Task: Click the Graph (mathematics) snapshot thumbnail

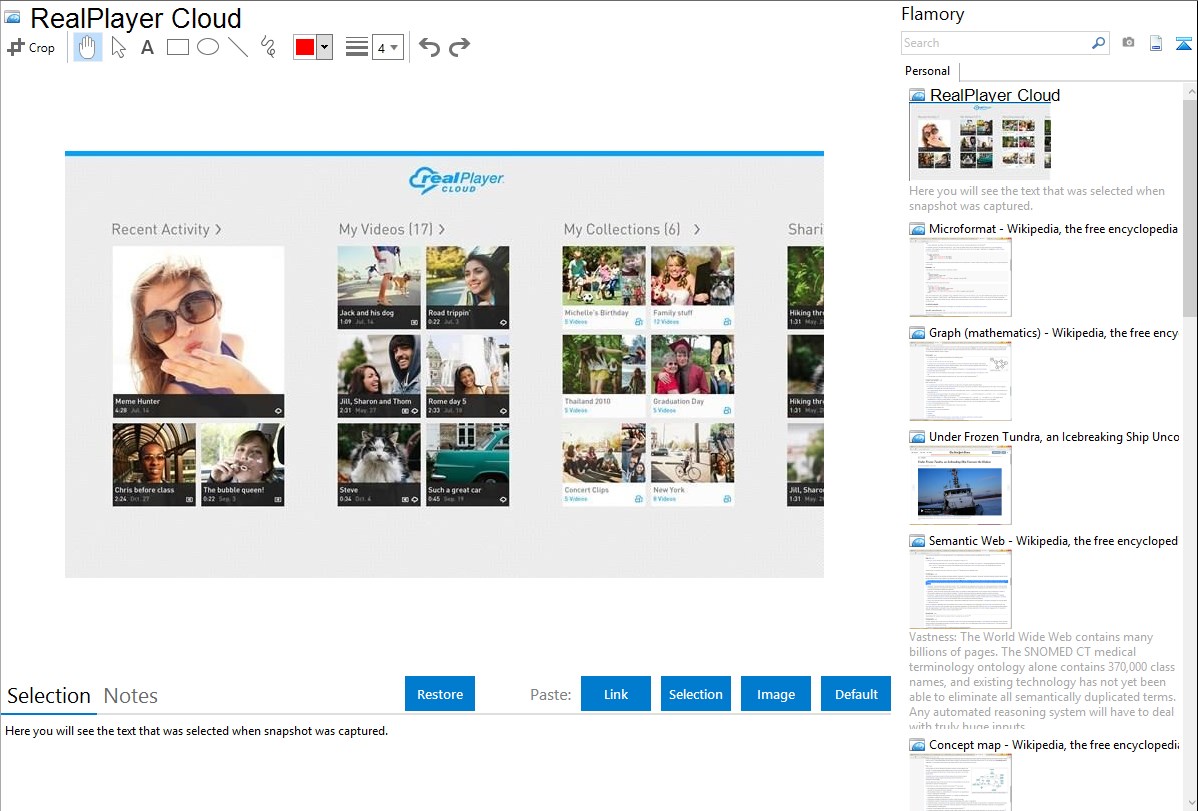Action: (x=960, y=381)
